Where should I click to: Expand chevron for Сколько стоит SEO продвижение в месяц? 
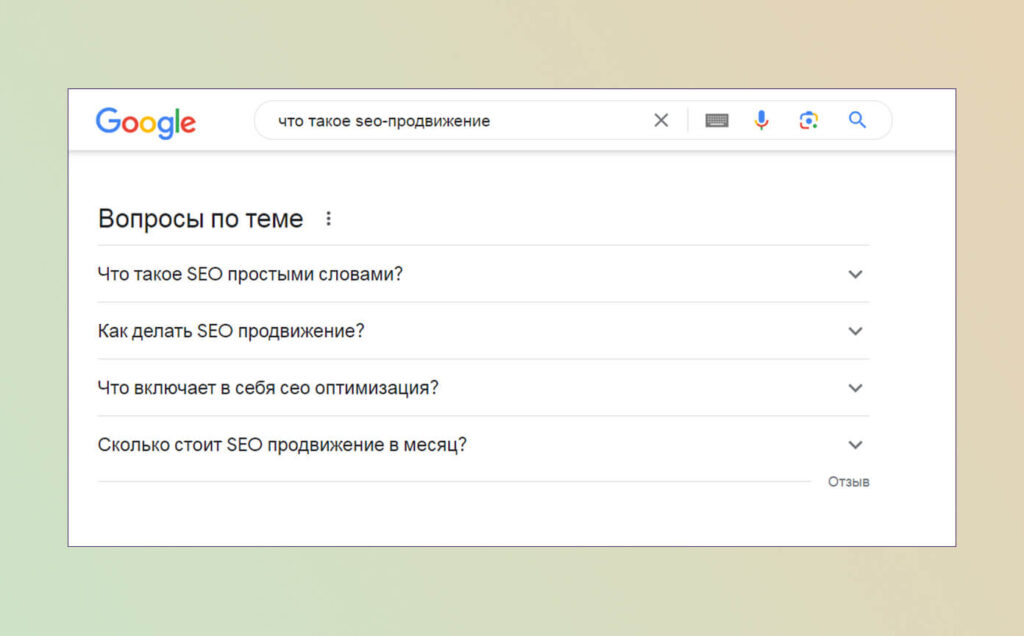tap(855, 445)
